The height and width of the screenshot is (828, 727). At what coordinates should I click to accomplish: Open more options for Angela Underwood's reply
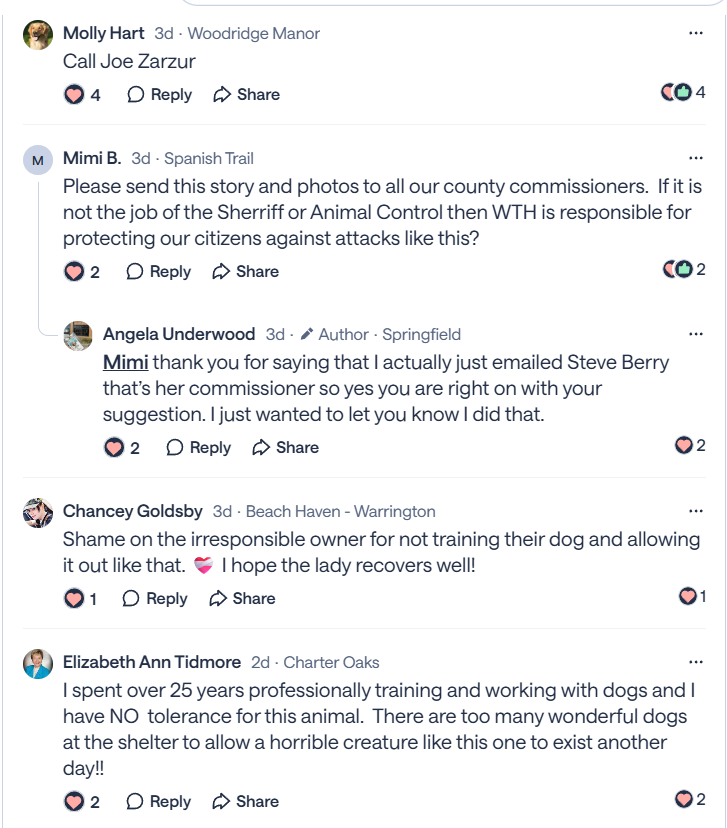696,334
